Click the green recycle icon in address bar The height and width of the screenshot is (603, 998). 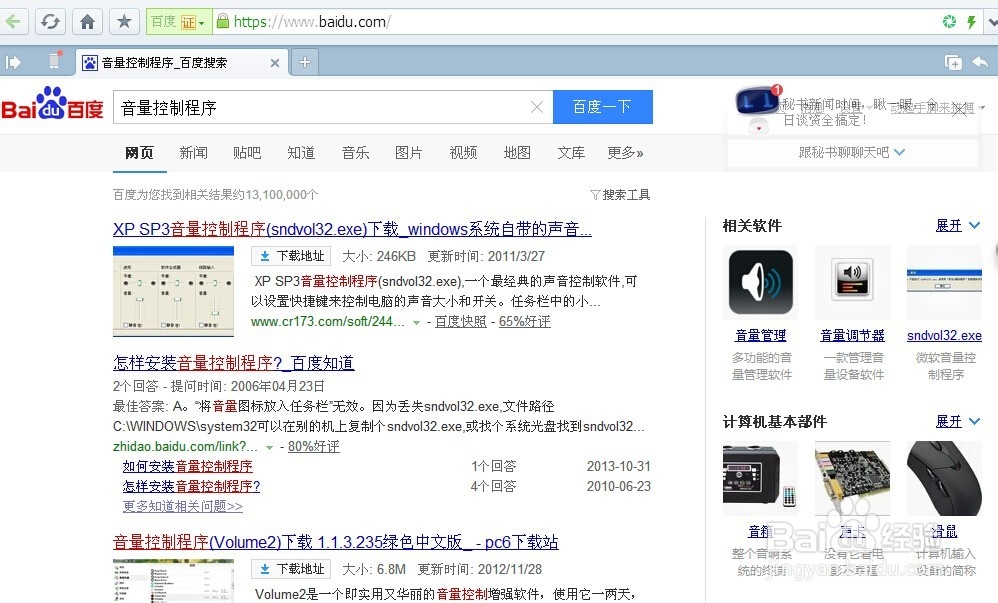pos(949,22)
